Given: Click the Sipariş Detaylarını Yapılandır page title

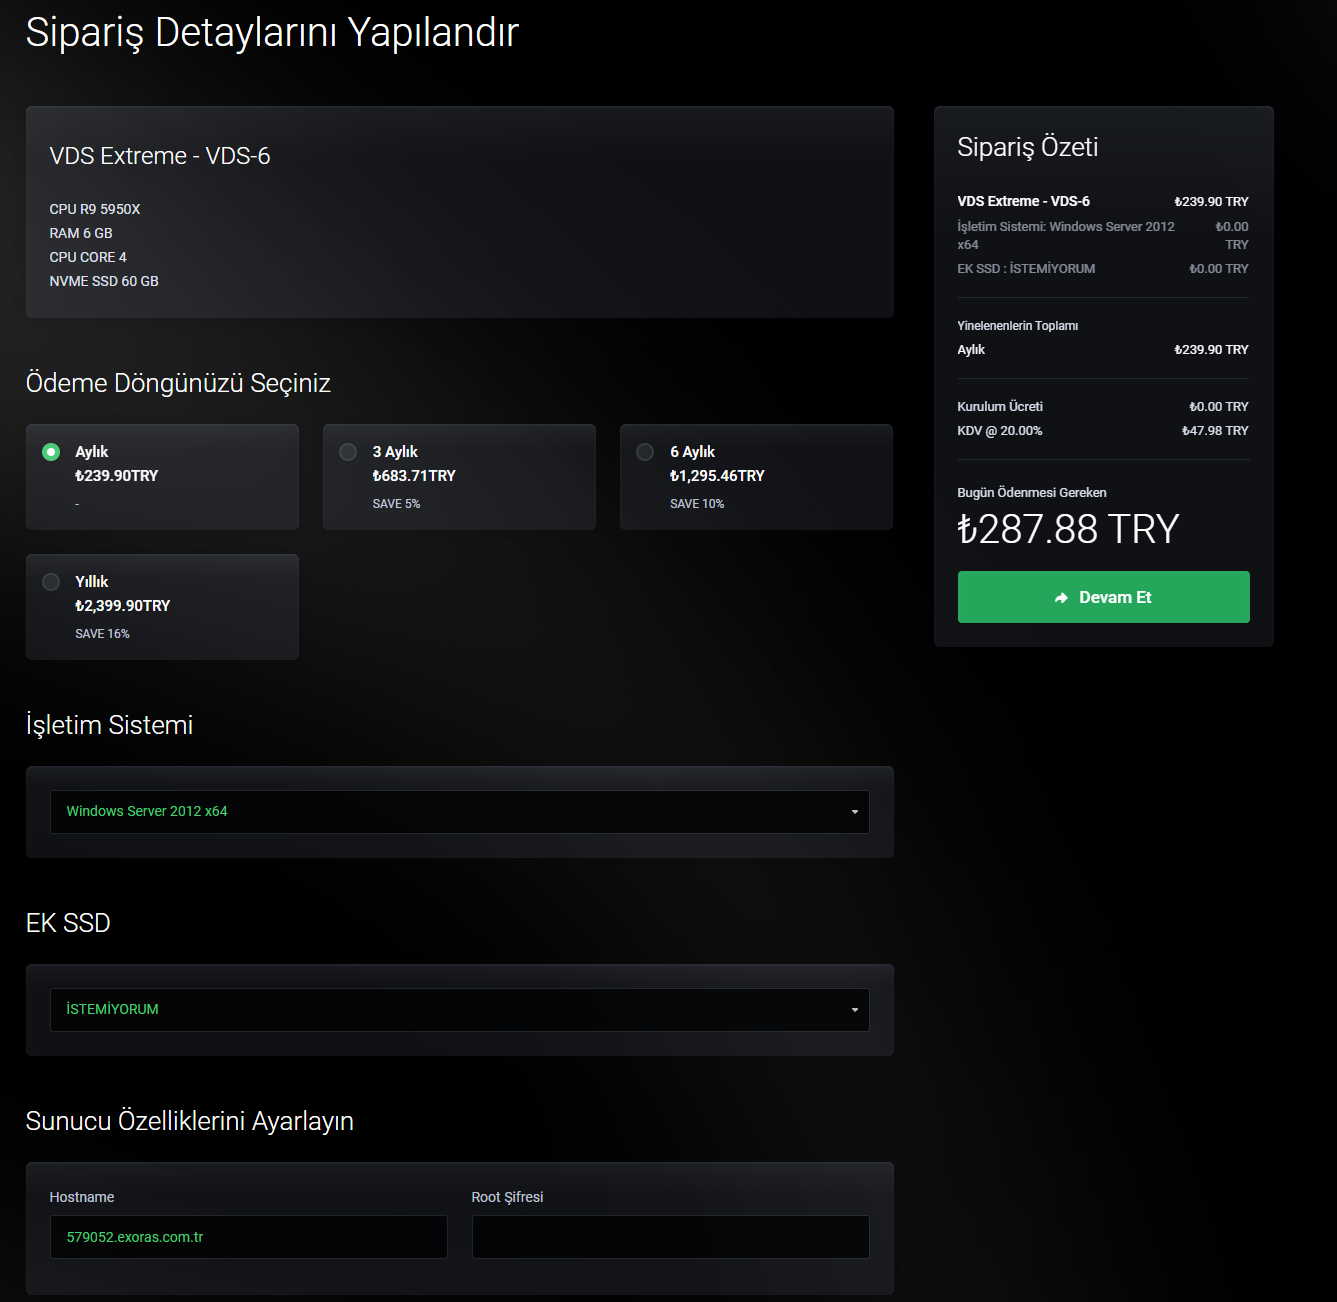Looking at the screenshot, I should click(272, 32).
